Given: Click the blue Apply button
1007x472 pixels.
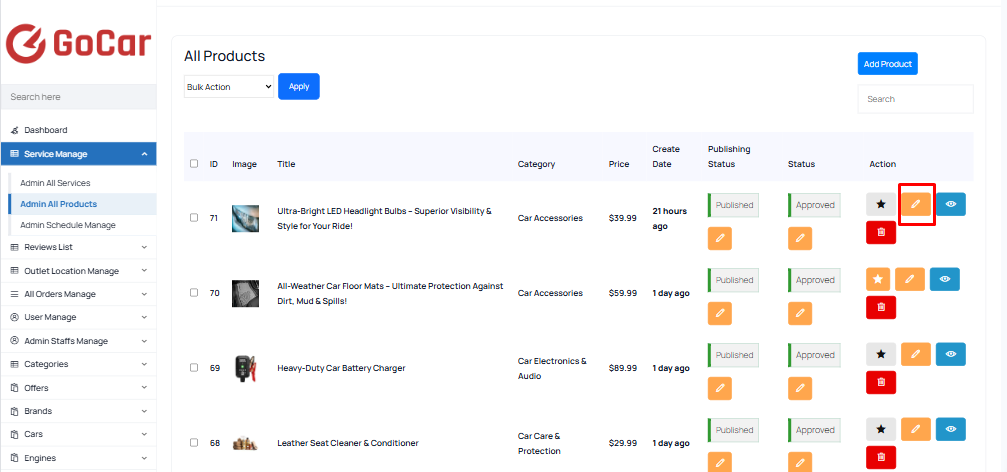Looking at the screenshot, I should [299, 86].
